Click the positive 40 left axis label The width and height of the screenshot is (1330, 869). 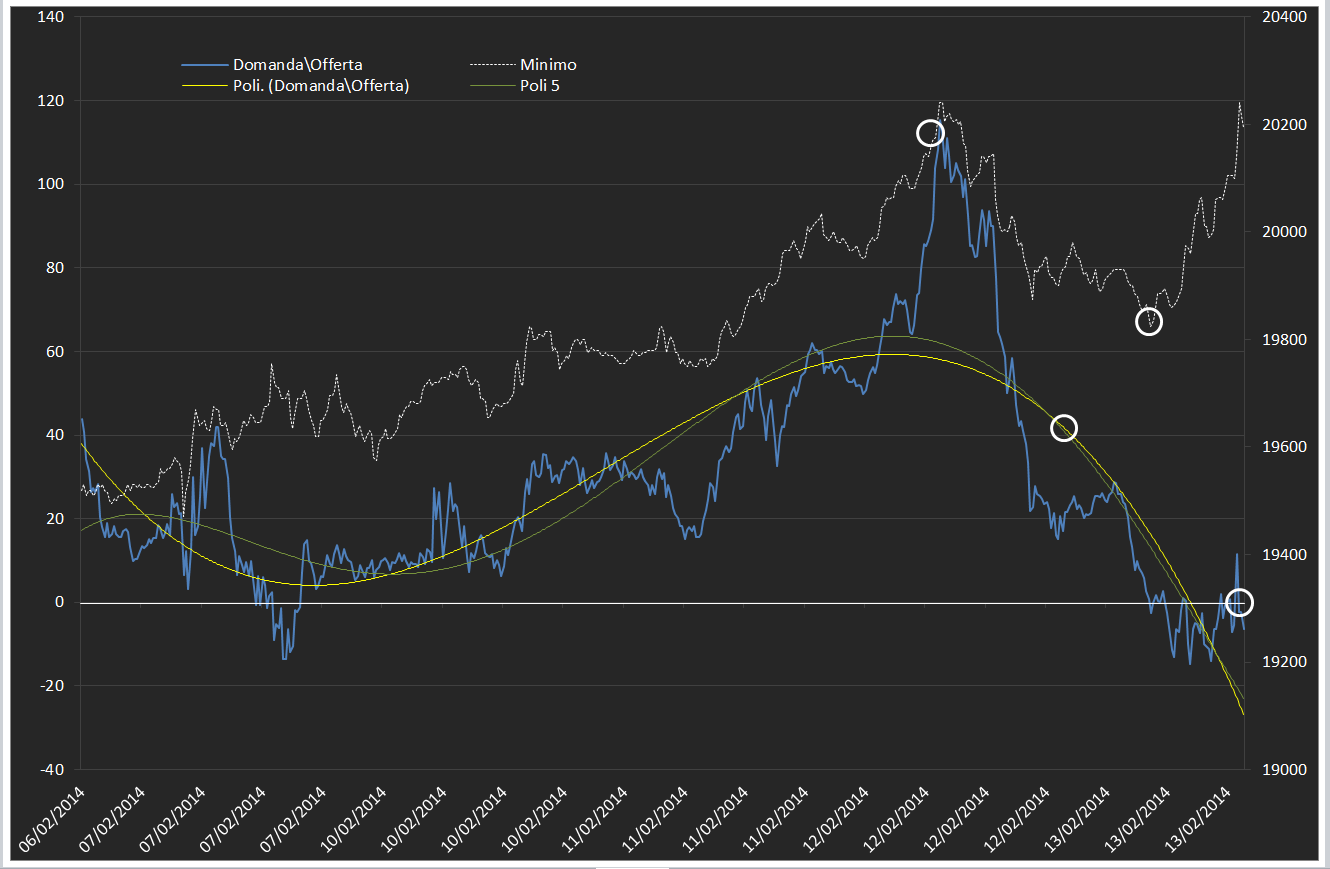55,435
